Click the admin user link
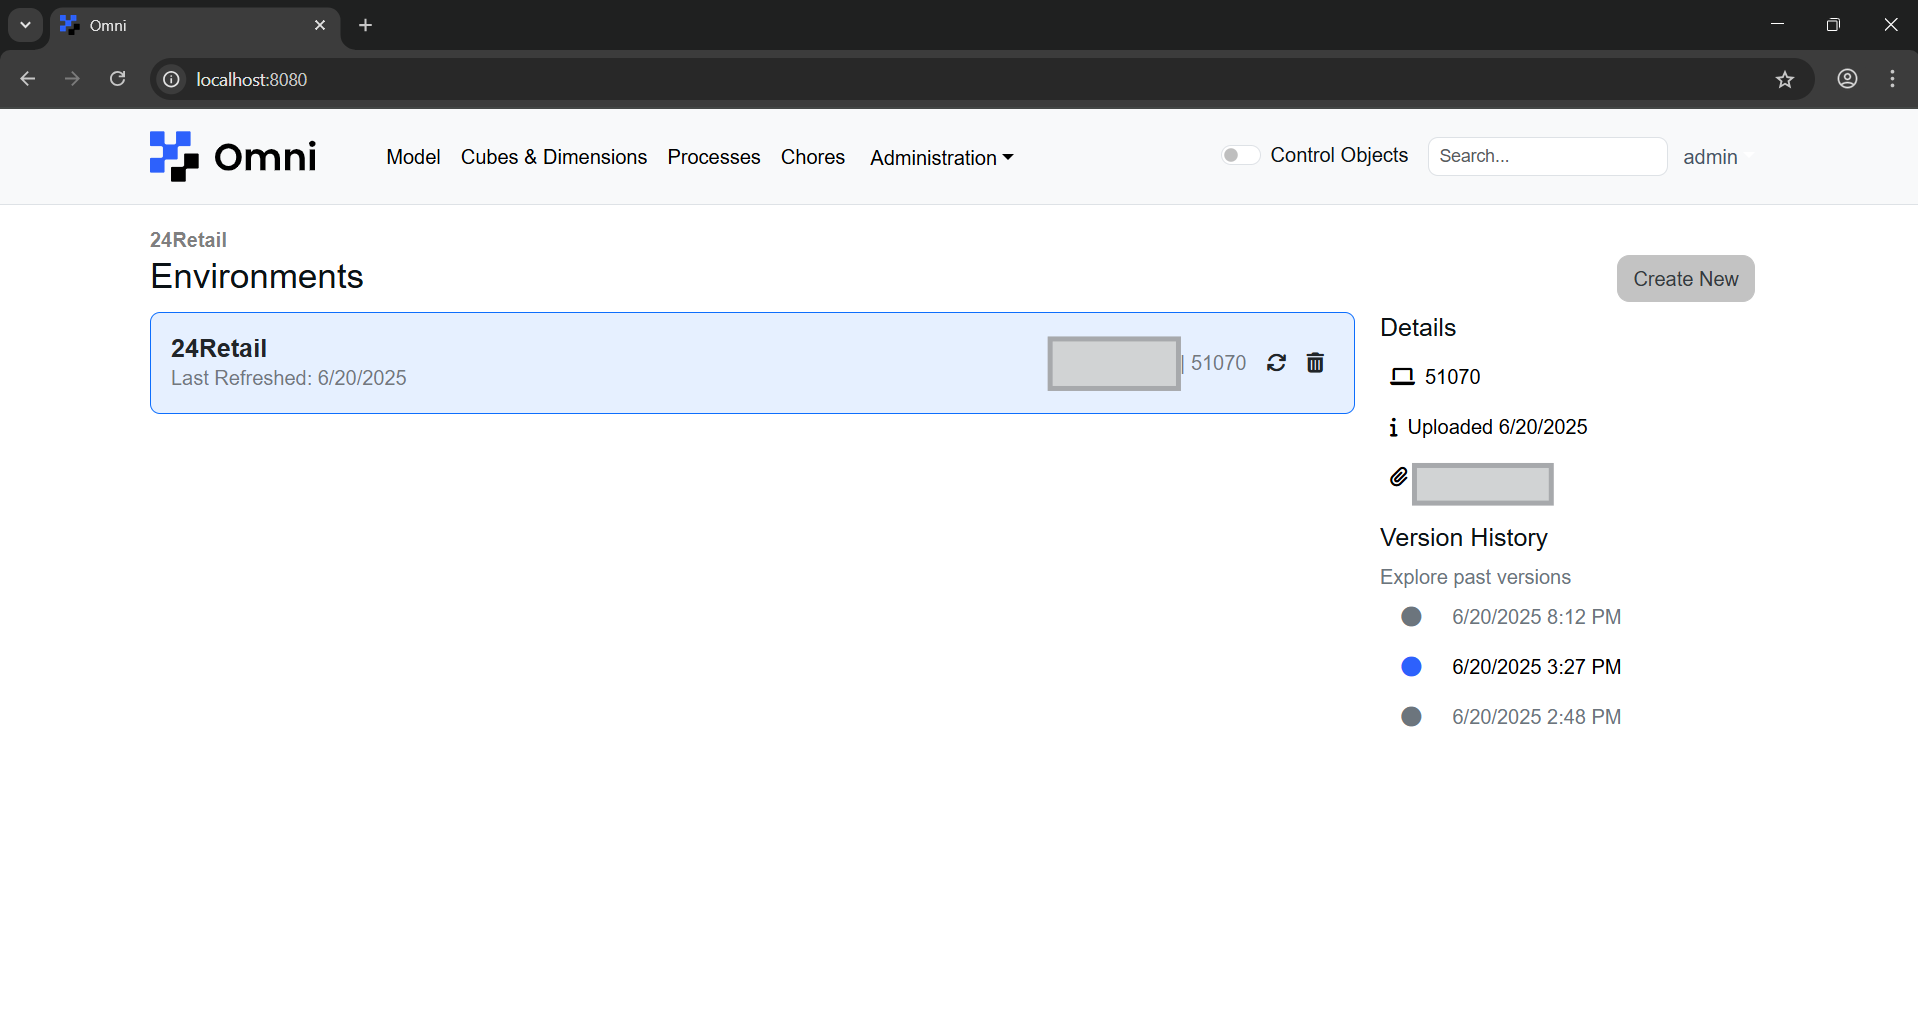The height and width of the screenshot is (1012, 1918). click(x=1710, y=157)
